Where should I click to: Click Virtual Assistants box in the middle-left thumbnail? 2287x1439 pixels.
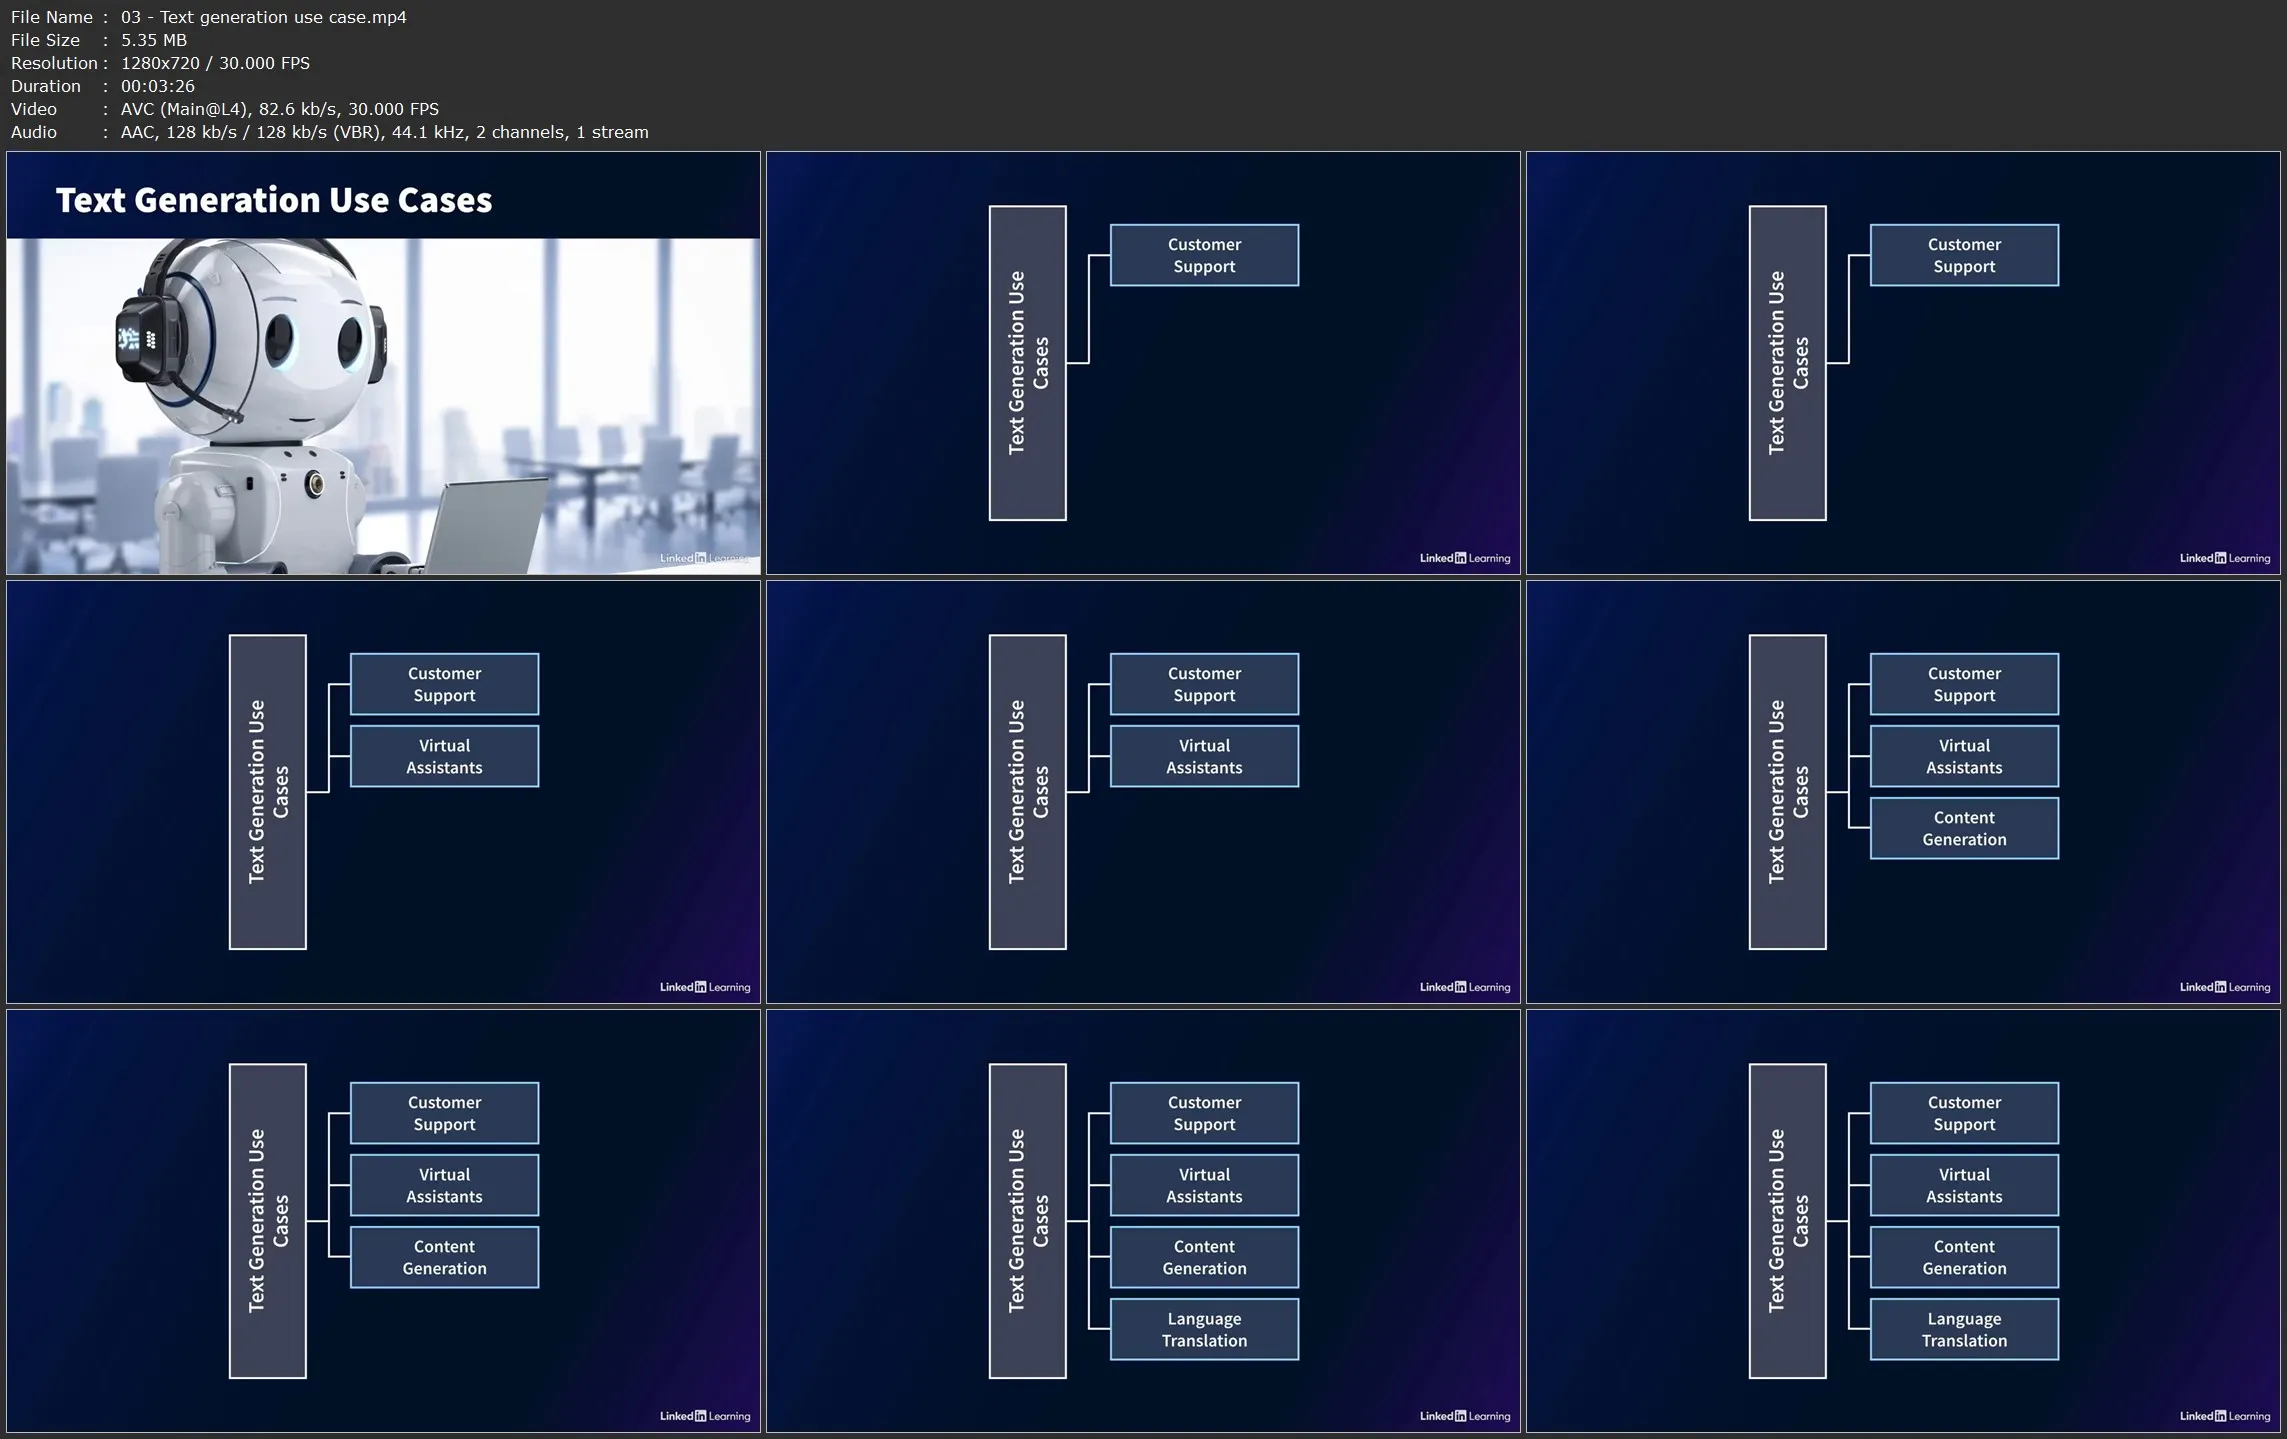click(444, 756)
